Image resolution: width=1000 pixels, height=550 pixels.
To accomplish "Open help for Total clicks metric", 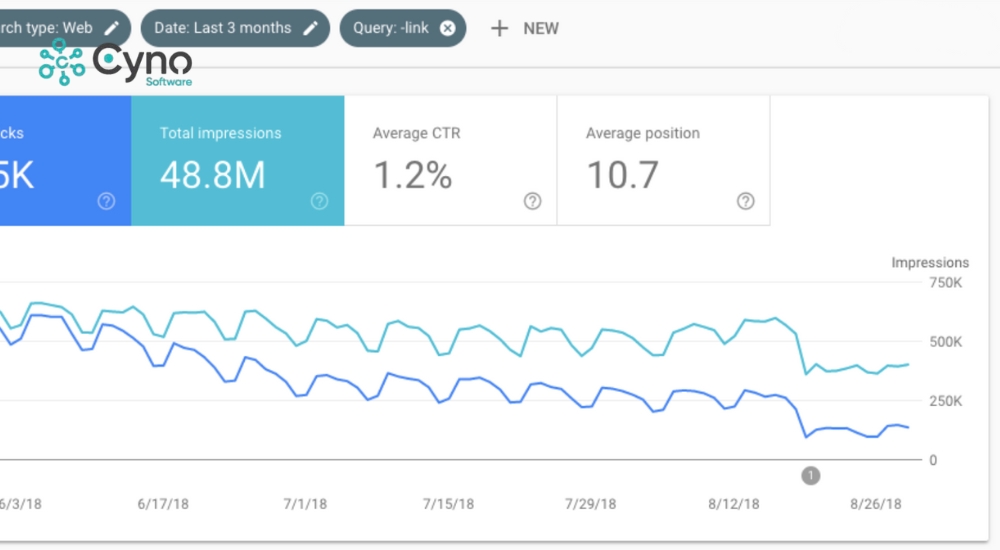I will (106, 201).
